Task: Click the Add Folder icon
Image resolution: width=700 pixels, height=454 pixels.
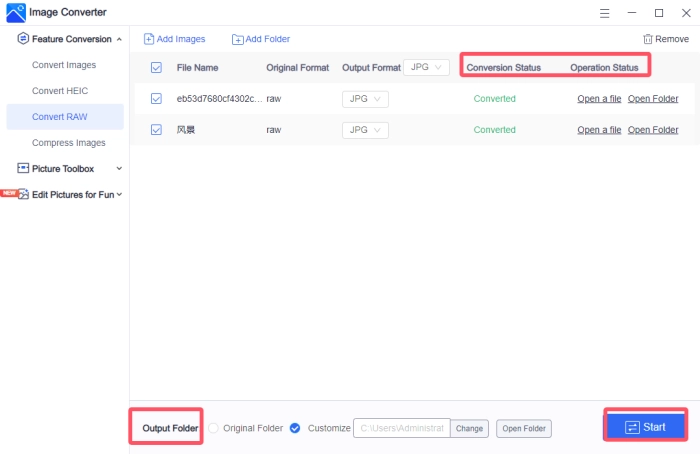Action: [238, 39]
